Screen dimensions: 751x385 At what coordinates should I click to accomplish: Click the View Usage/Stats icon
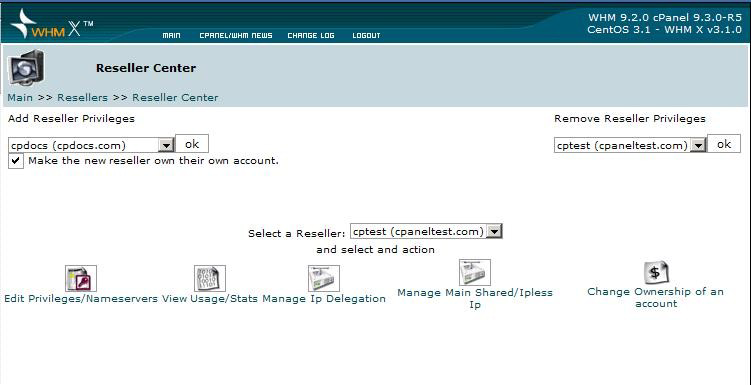pos(209,279)
